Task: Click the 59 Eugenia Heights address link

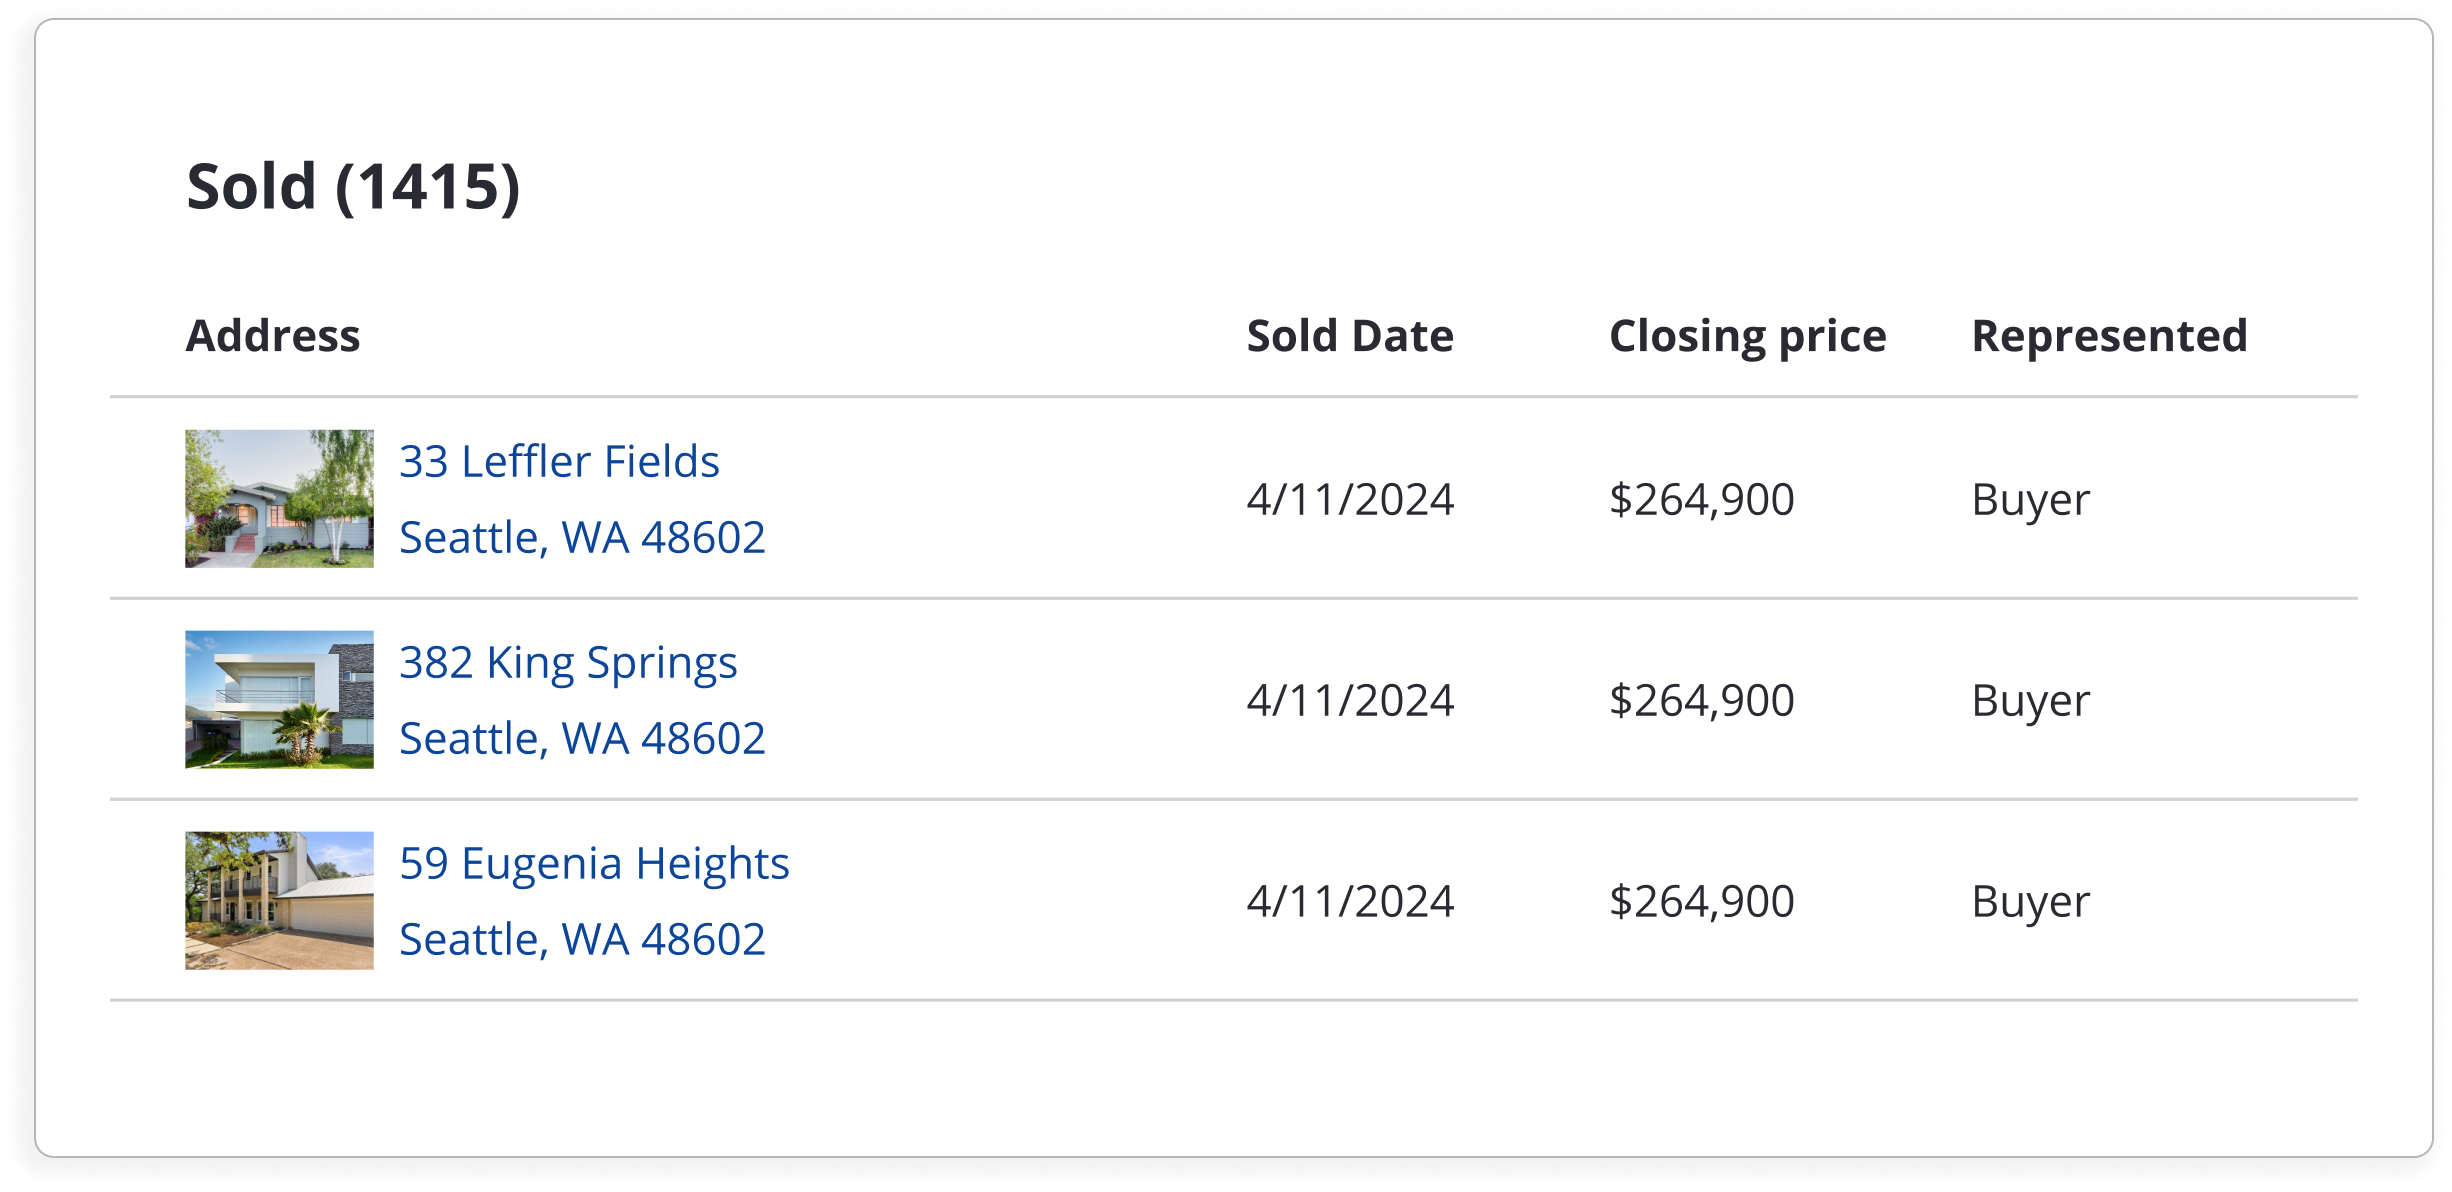Action: click(594, 864)
